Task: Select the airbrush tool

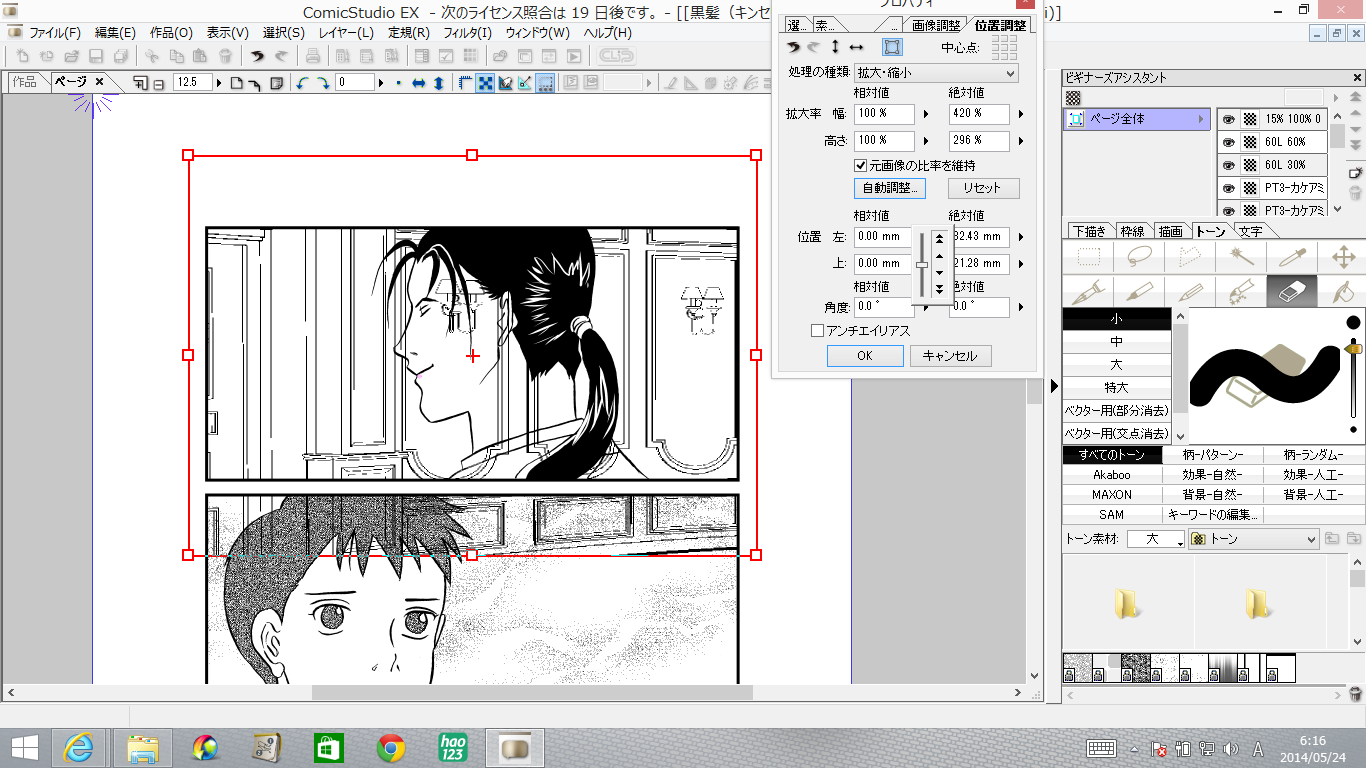Action: [x=1241, y=291]
